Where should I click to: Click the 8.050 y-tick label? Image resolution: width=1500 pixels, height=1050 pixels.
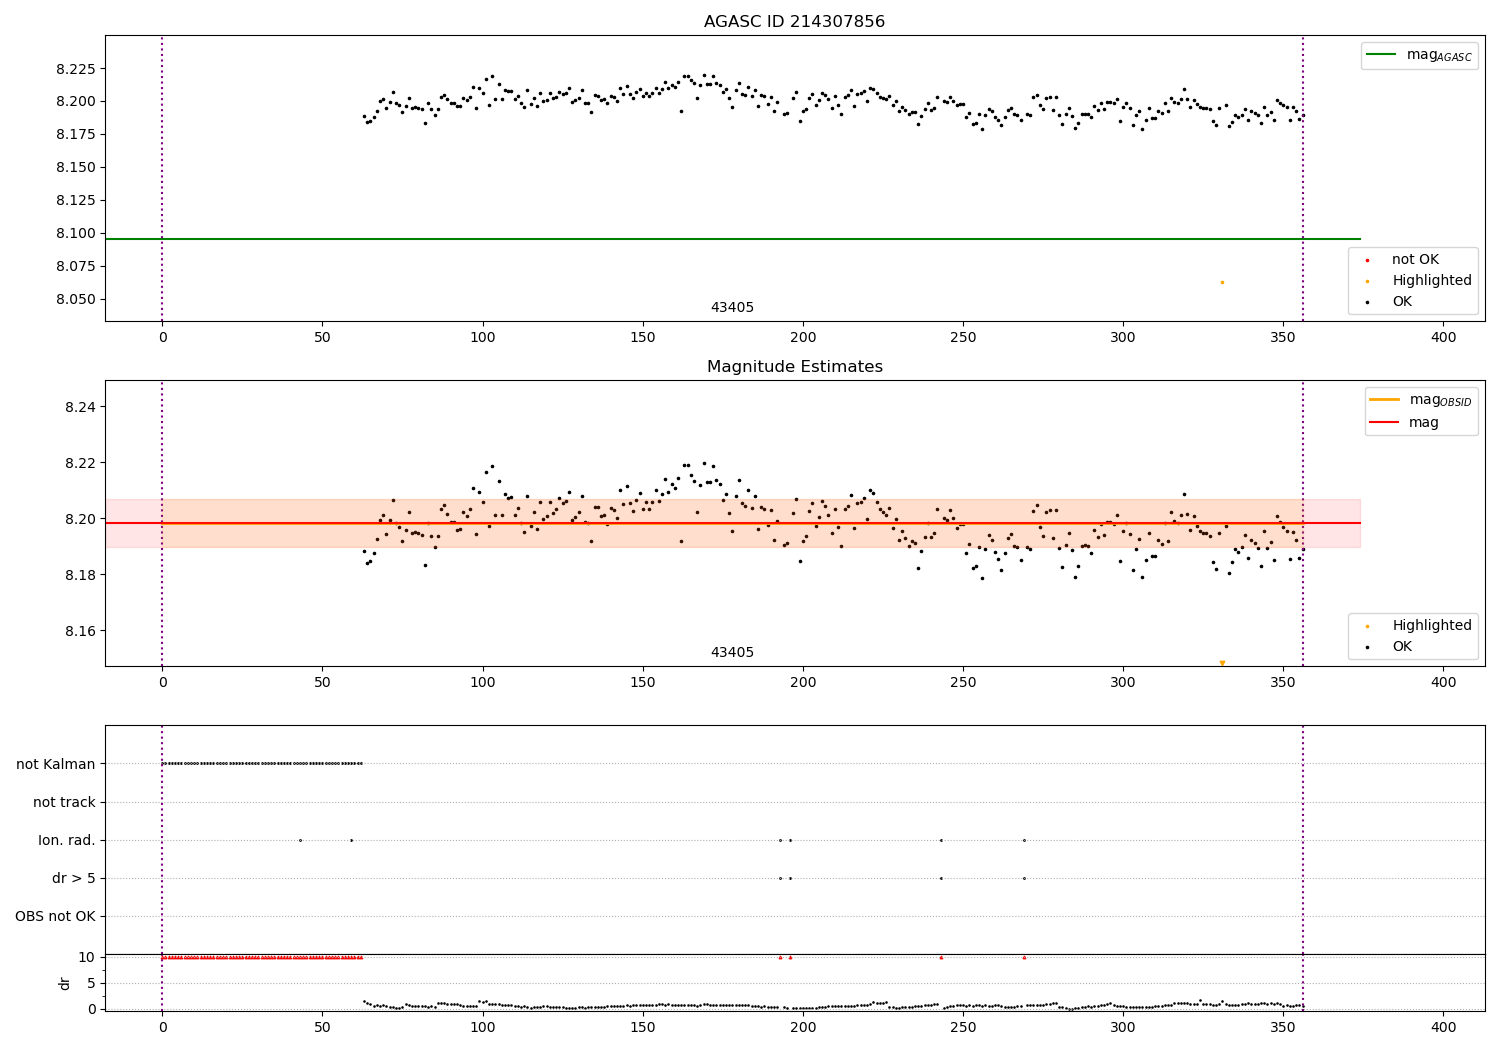[76, 300]
